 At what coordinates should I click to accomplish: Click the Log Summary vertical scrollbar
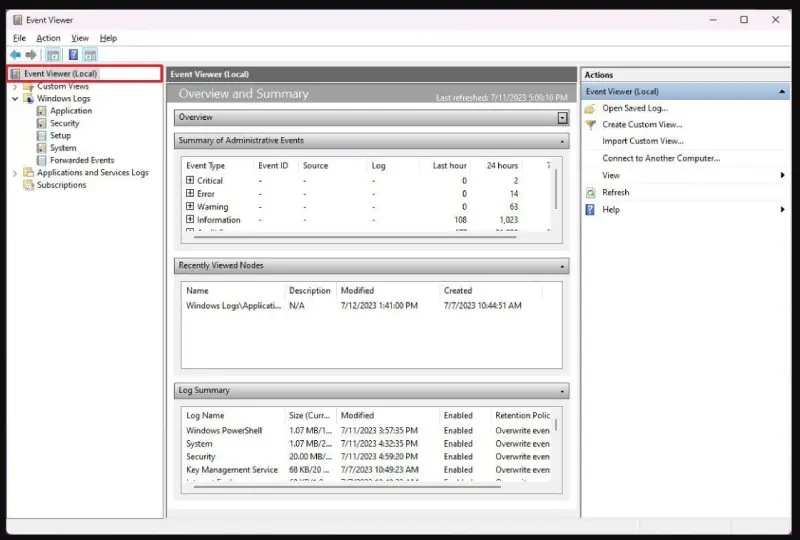point(556,425)
